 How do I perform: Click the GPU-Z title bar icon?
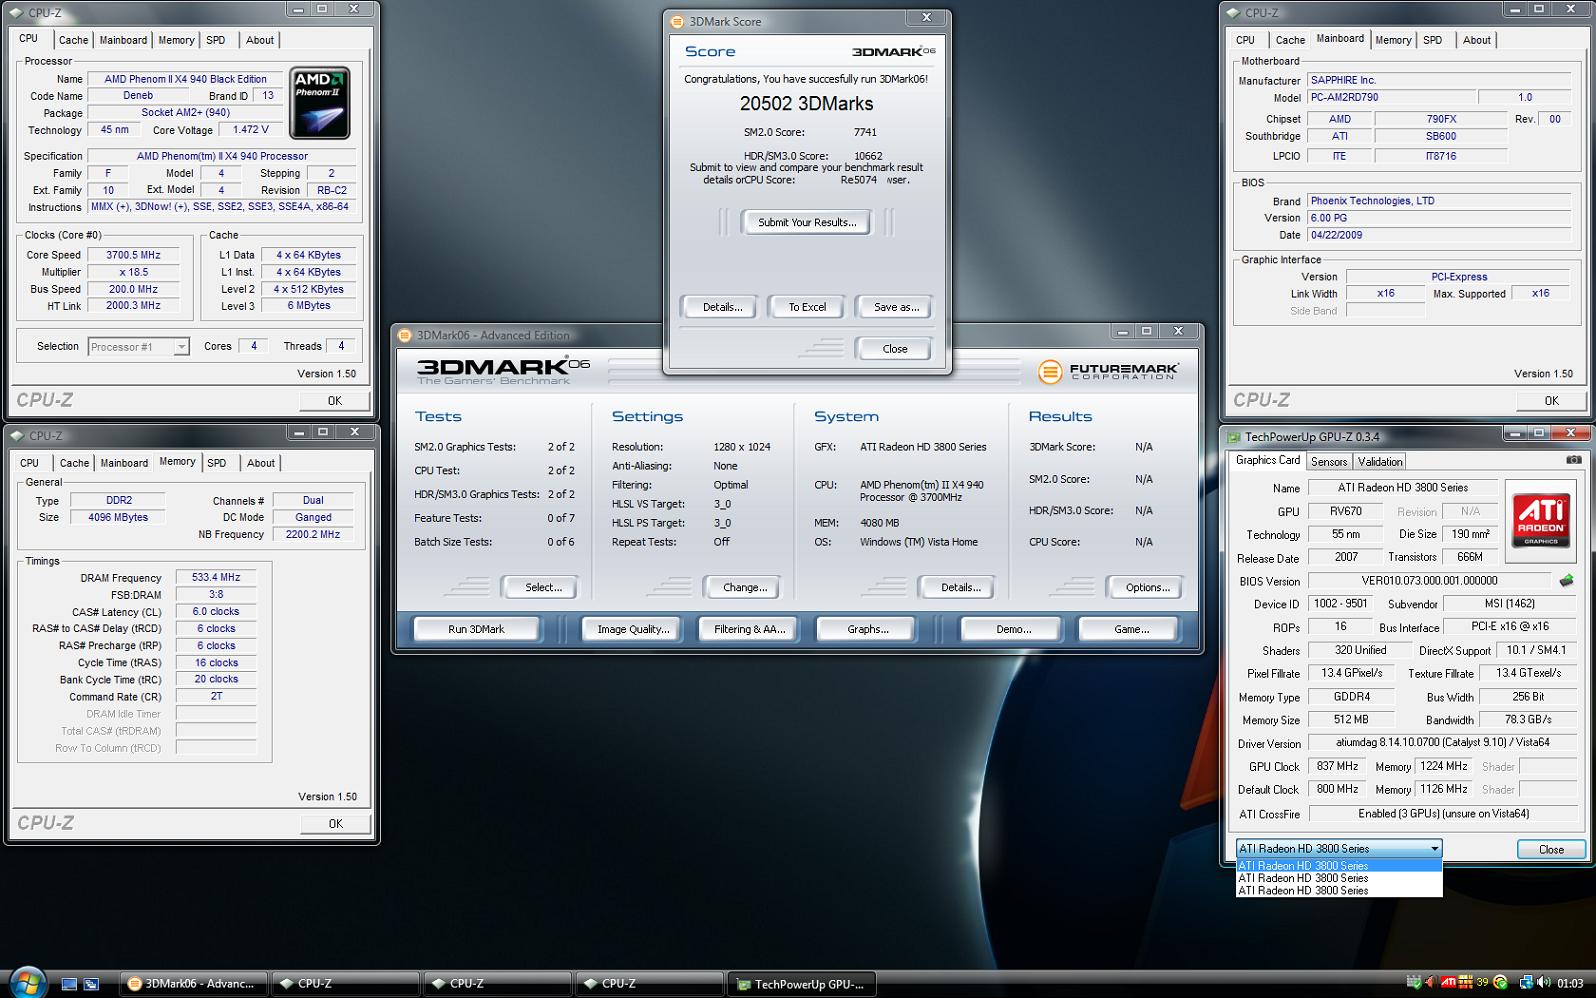tap(1234, 437)
